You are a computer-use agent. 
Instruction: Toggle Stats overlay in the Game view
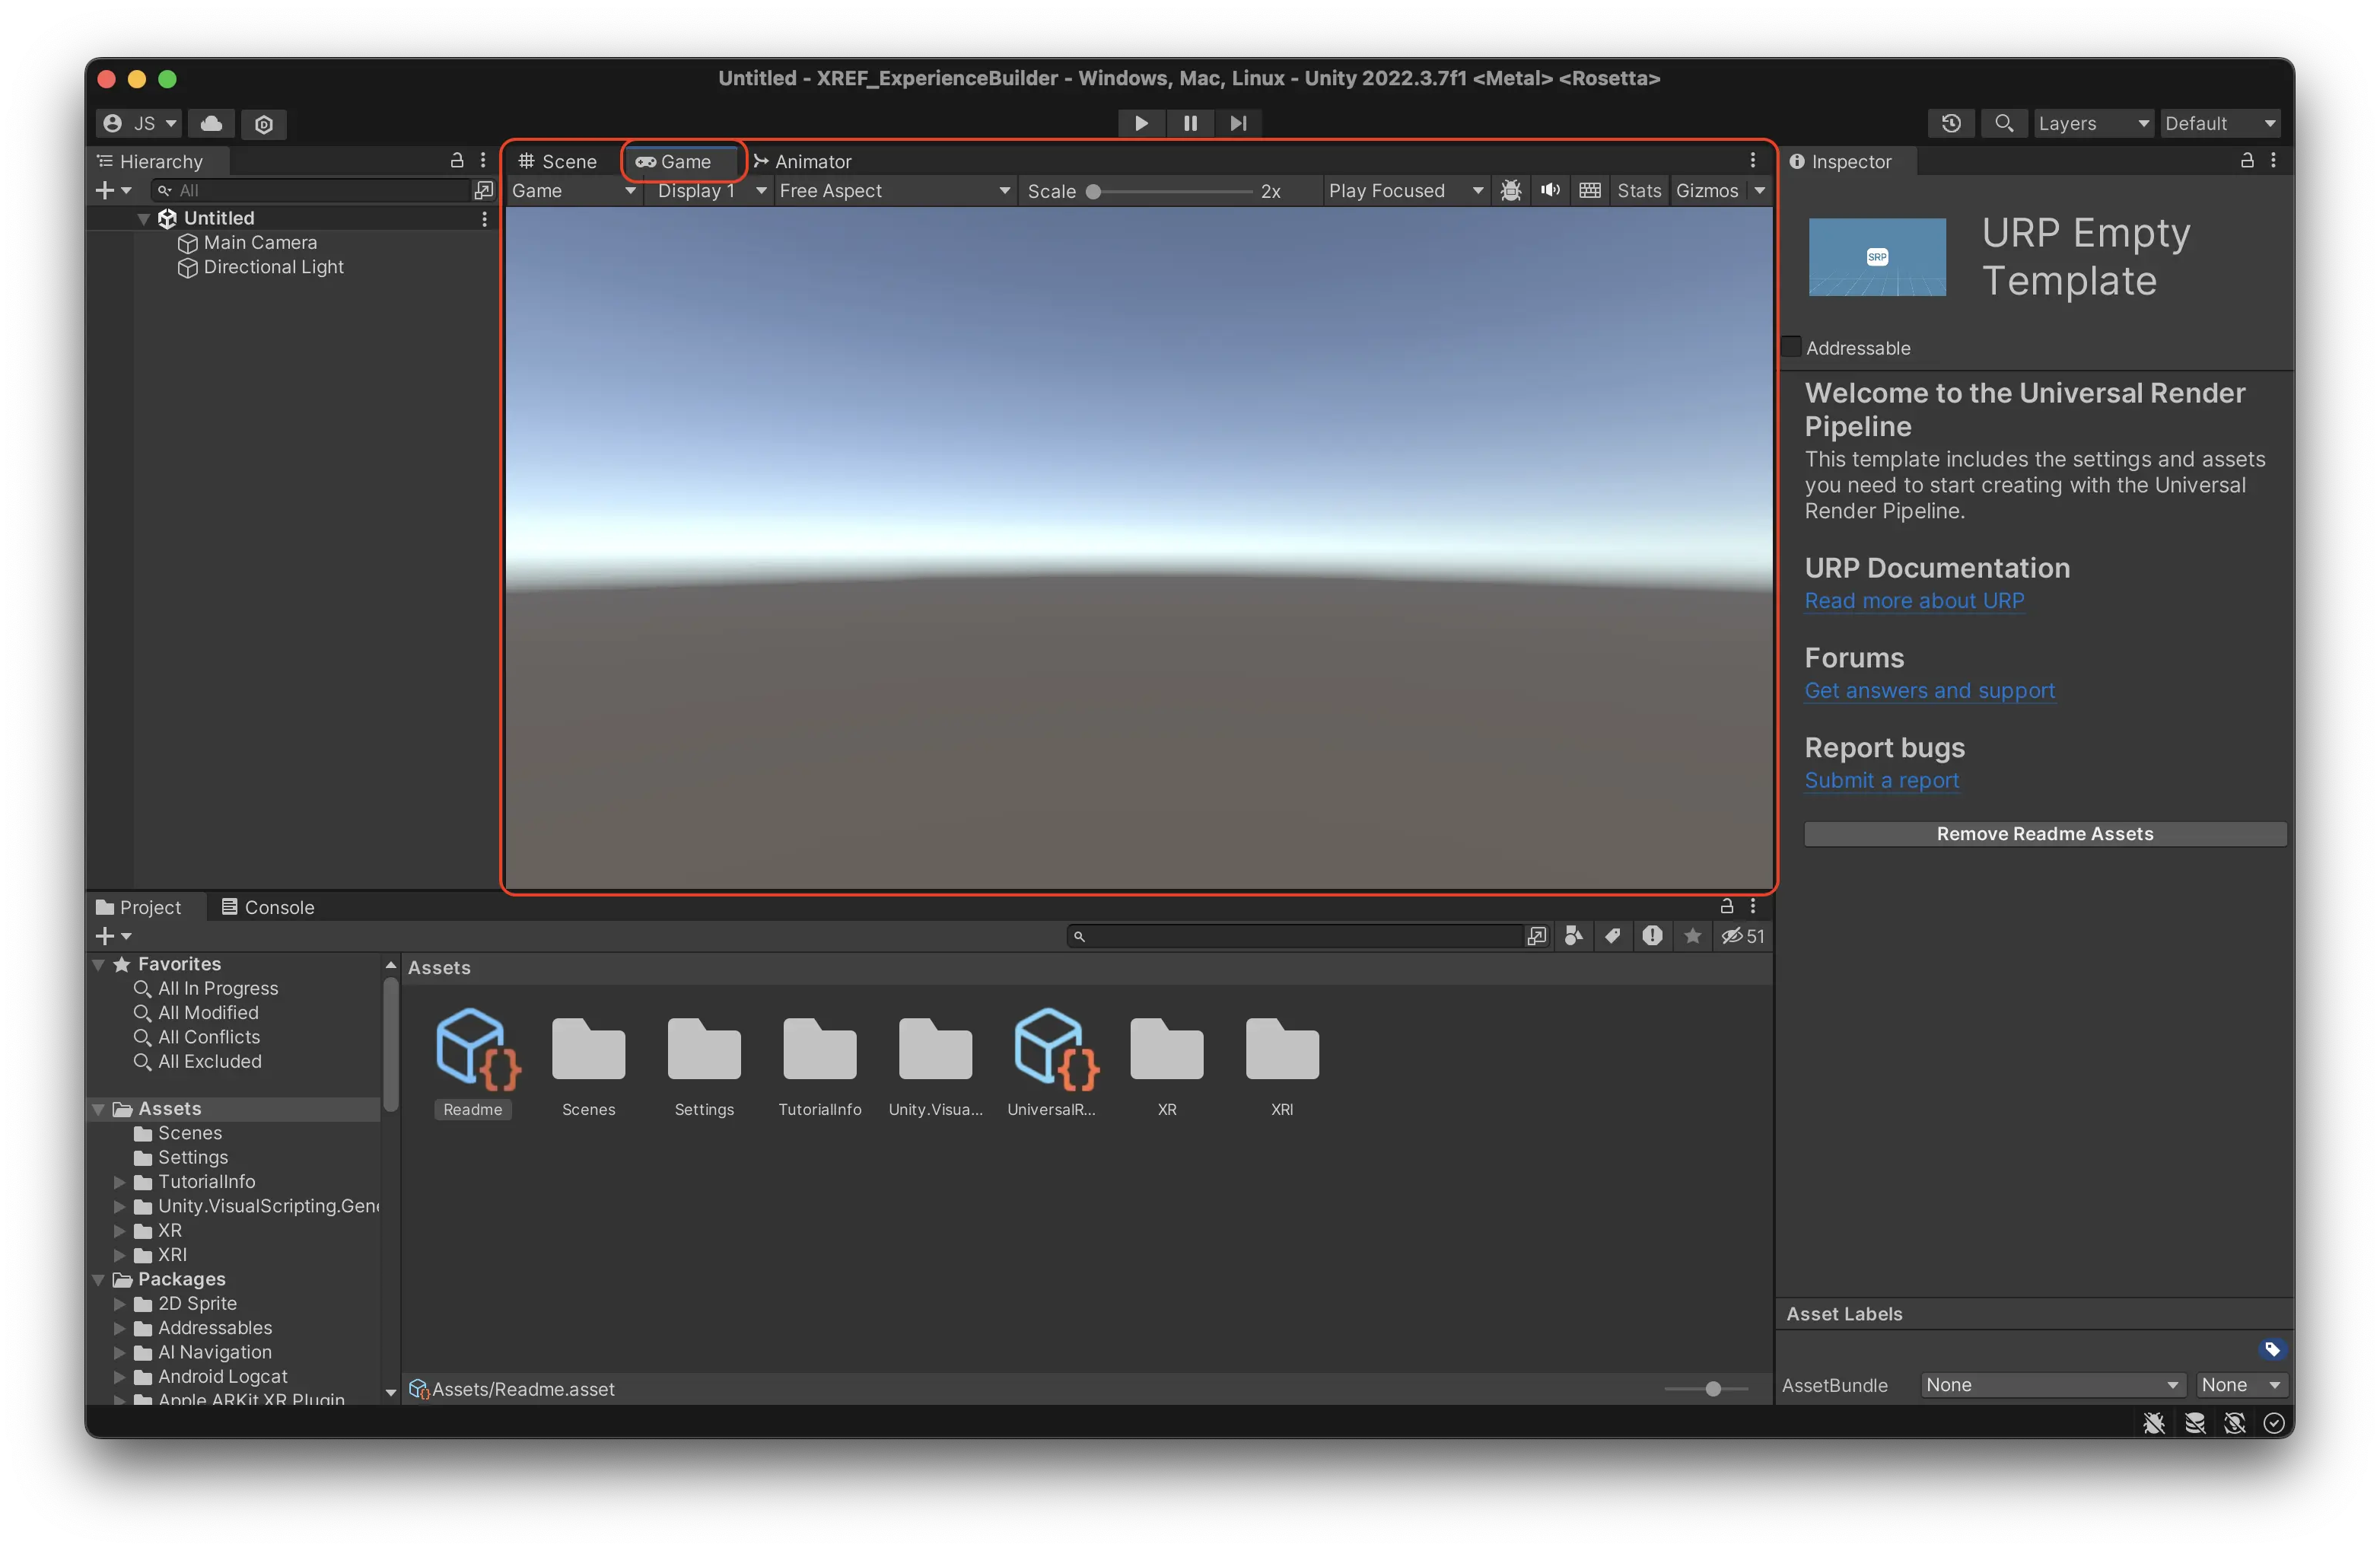coord(1638,190)
